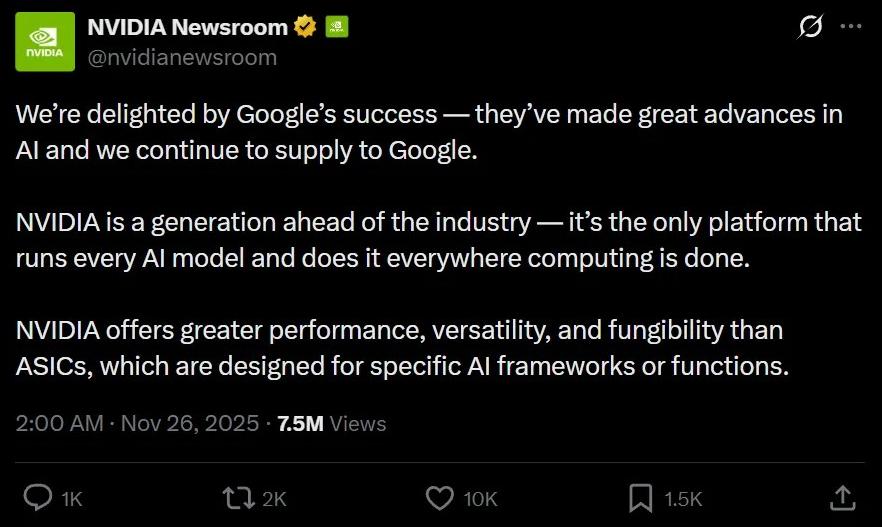The height and width of the screenshot is (527, 882).
Task: Click the 1K reply count
Action: (72, 498)
